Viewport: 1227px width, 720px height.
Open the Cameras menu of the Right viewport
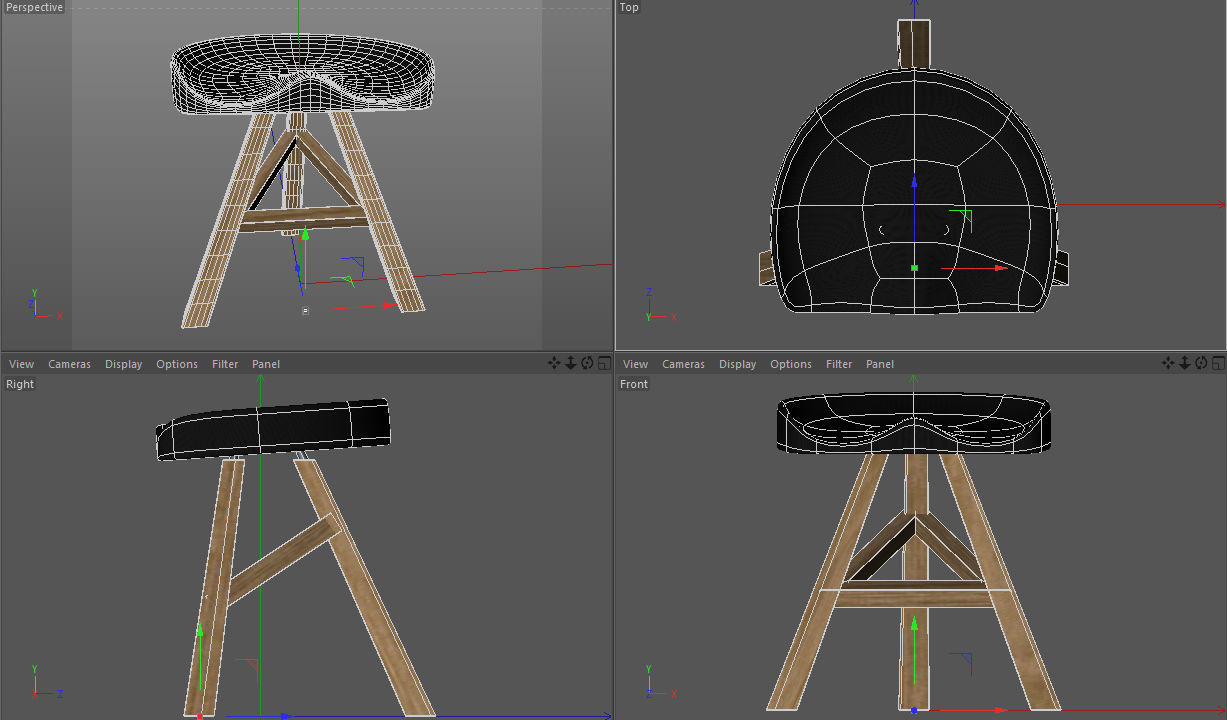click(x=69, y=364)
